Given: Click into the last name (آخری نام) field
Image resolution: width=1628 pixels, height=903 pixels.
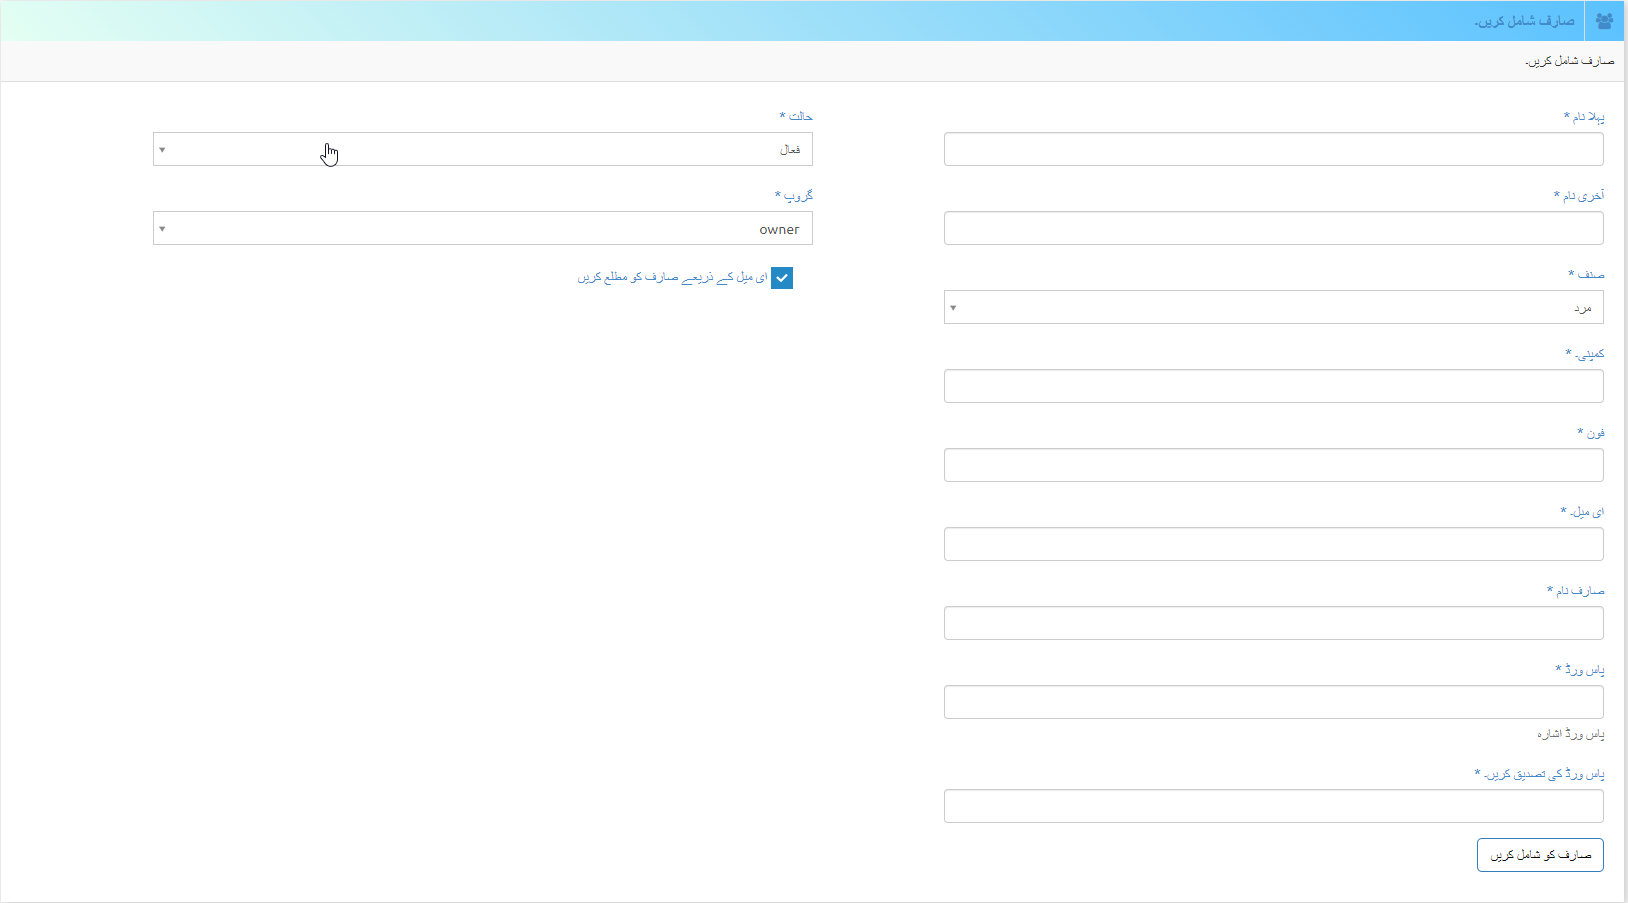Looking at the screenshot, I should [x=1273, y=229].
